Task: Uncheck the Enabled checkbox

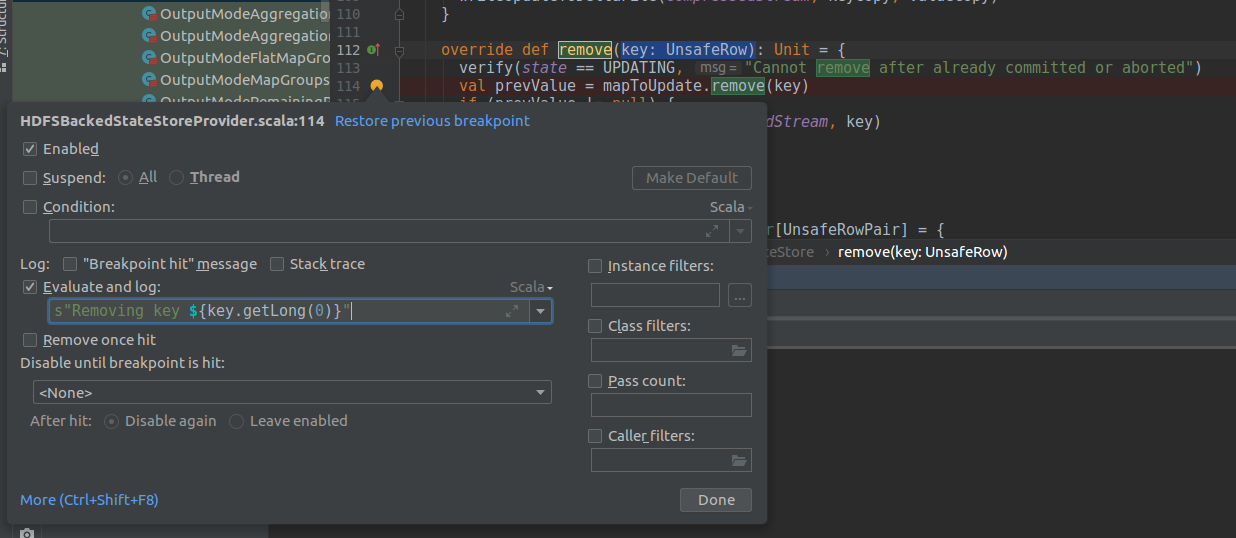Action: 30,149
